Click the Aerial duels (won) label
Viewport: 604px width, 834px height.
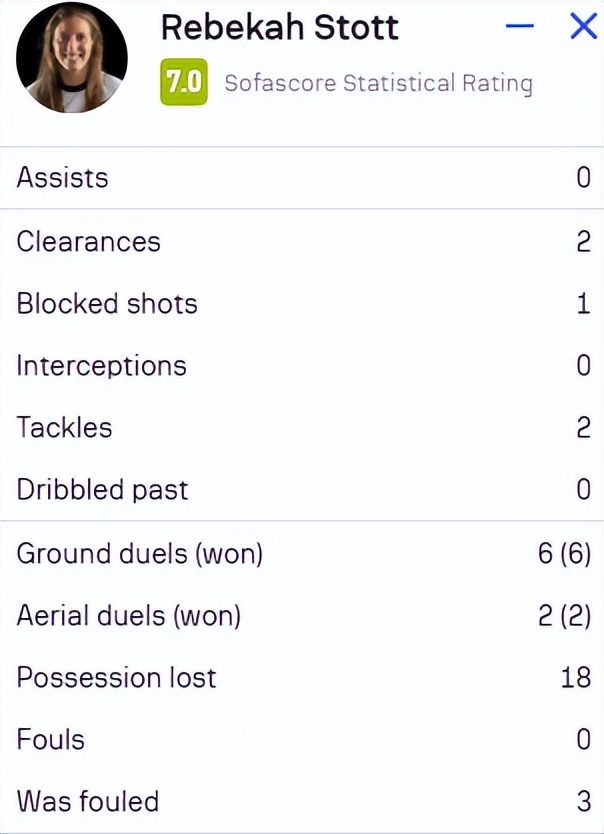[x=128, y=615]
